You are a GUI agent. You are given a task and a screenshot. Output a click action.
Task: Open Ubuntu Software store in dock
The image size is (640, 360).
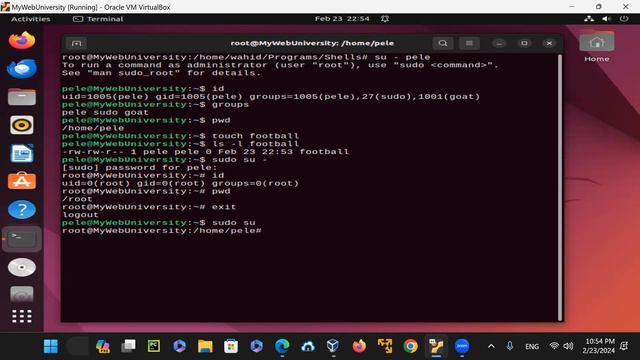pyautogui.click(x=22, y=181)
